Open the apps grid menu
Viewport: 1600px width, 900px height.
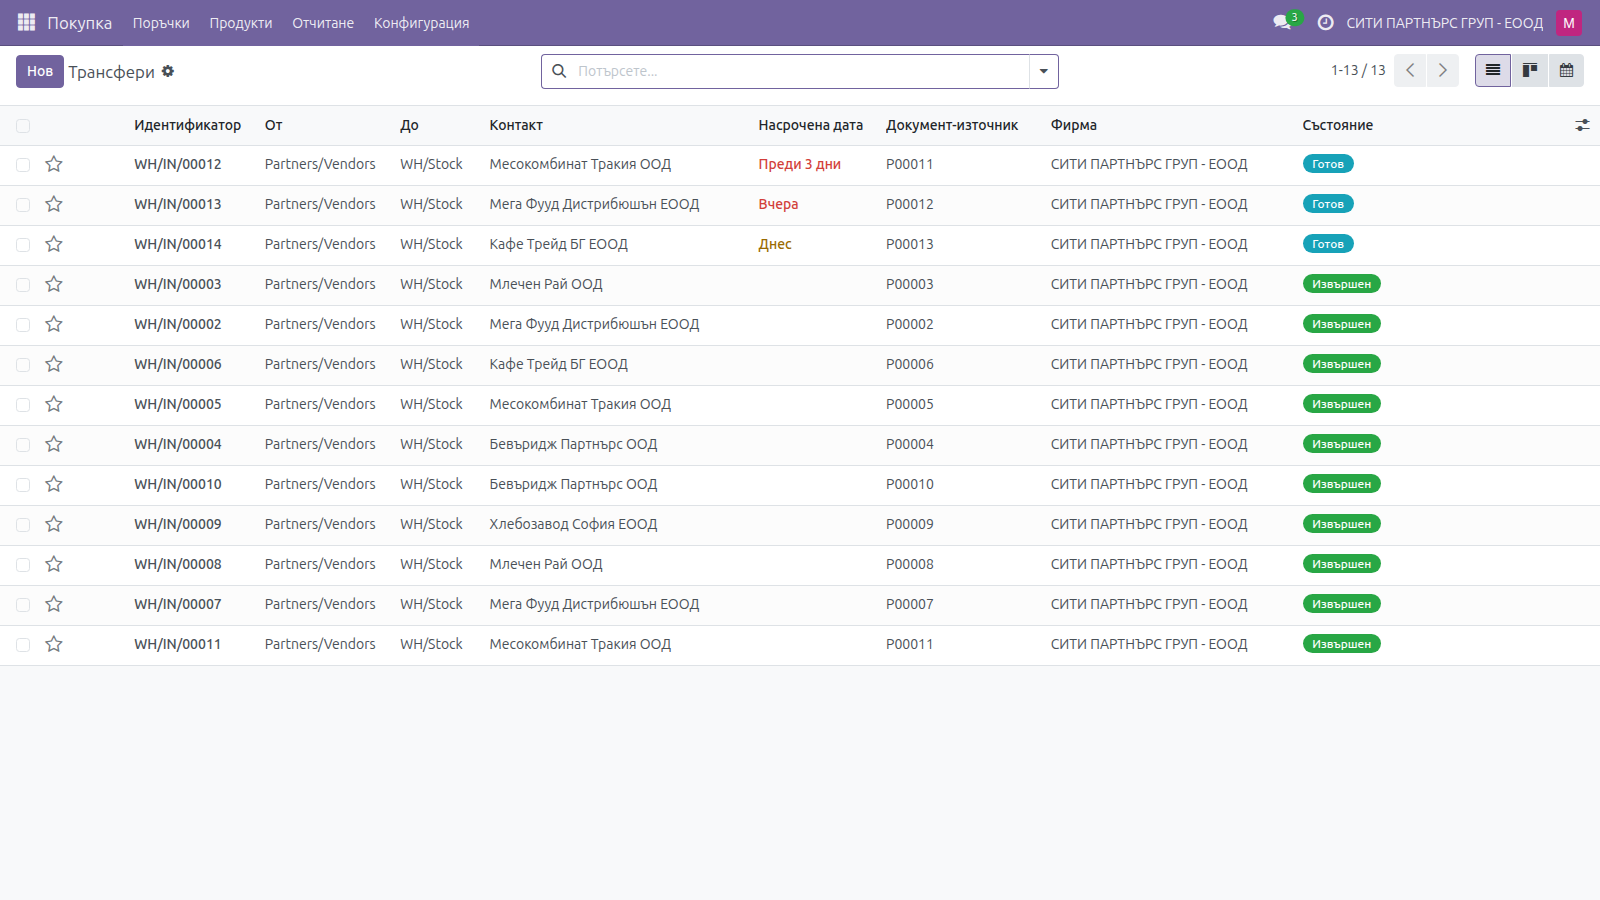[26, 22]
